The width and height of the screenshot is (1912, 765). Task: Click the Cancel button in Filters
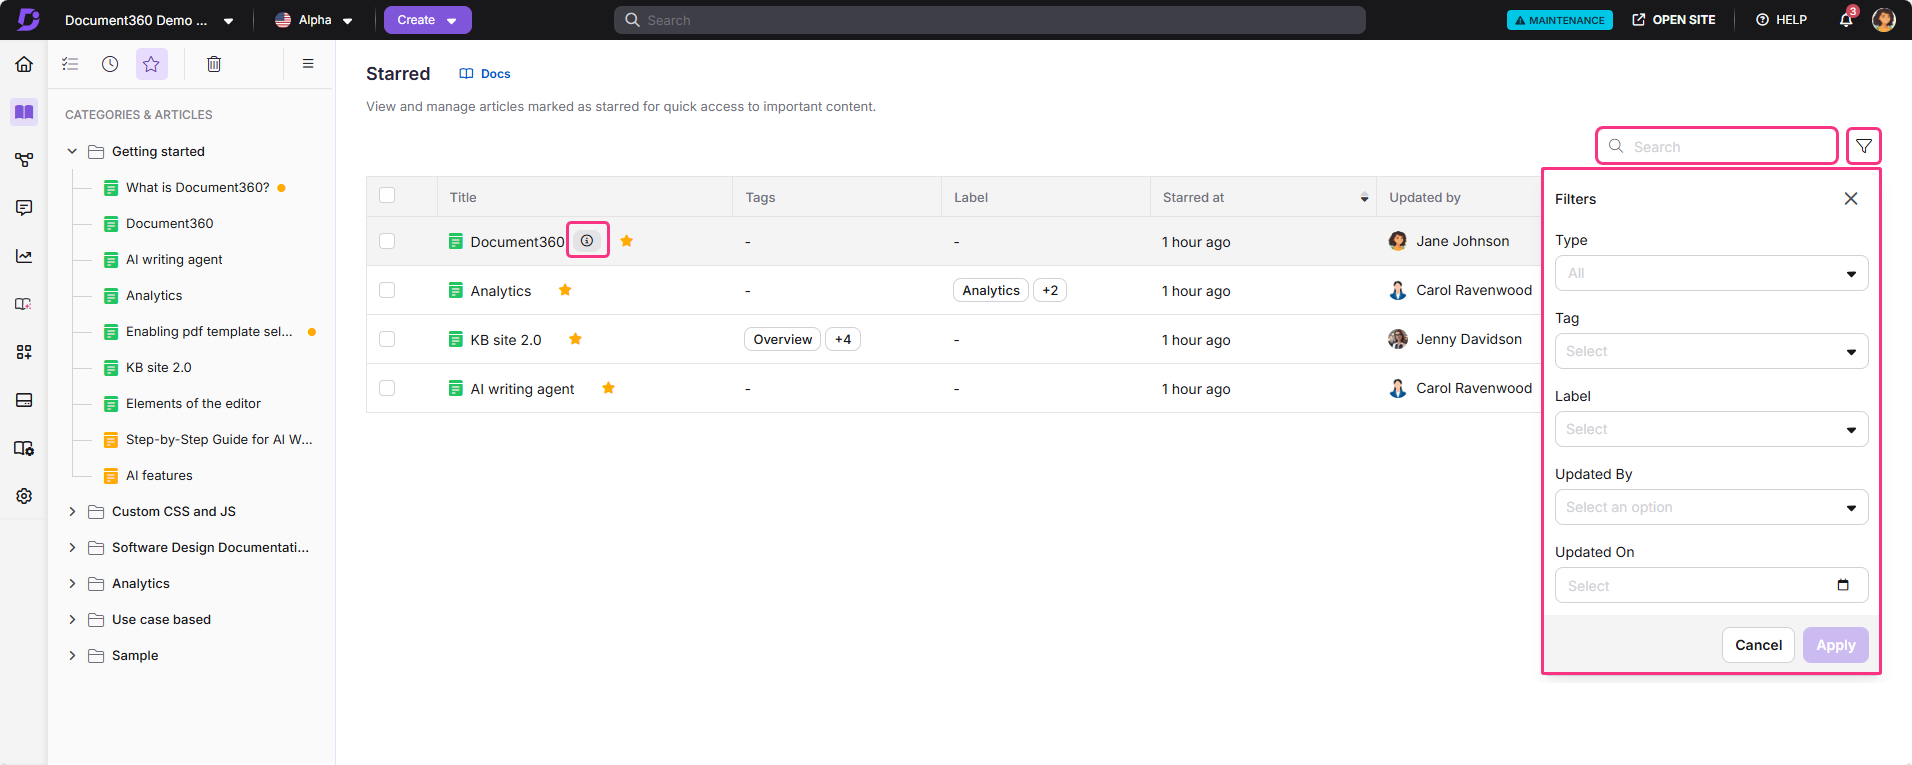click(1758, 645)
